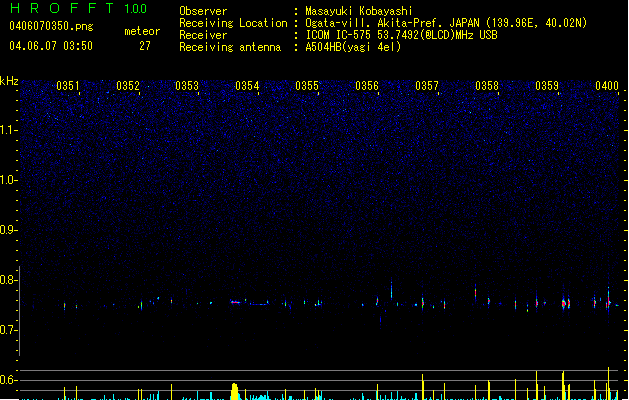Click the 'Receiver' label

(203, 35)
